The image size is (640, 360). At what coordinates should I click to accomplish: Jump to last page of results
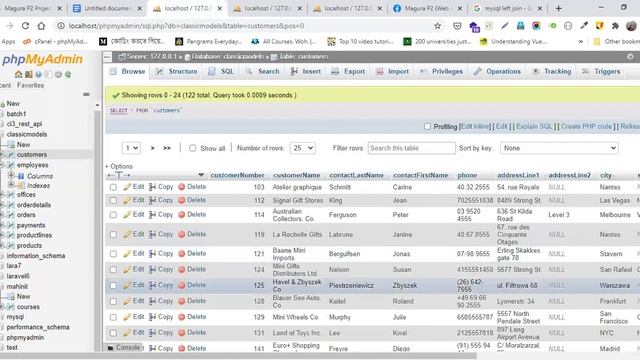coord(167,148)
